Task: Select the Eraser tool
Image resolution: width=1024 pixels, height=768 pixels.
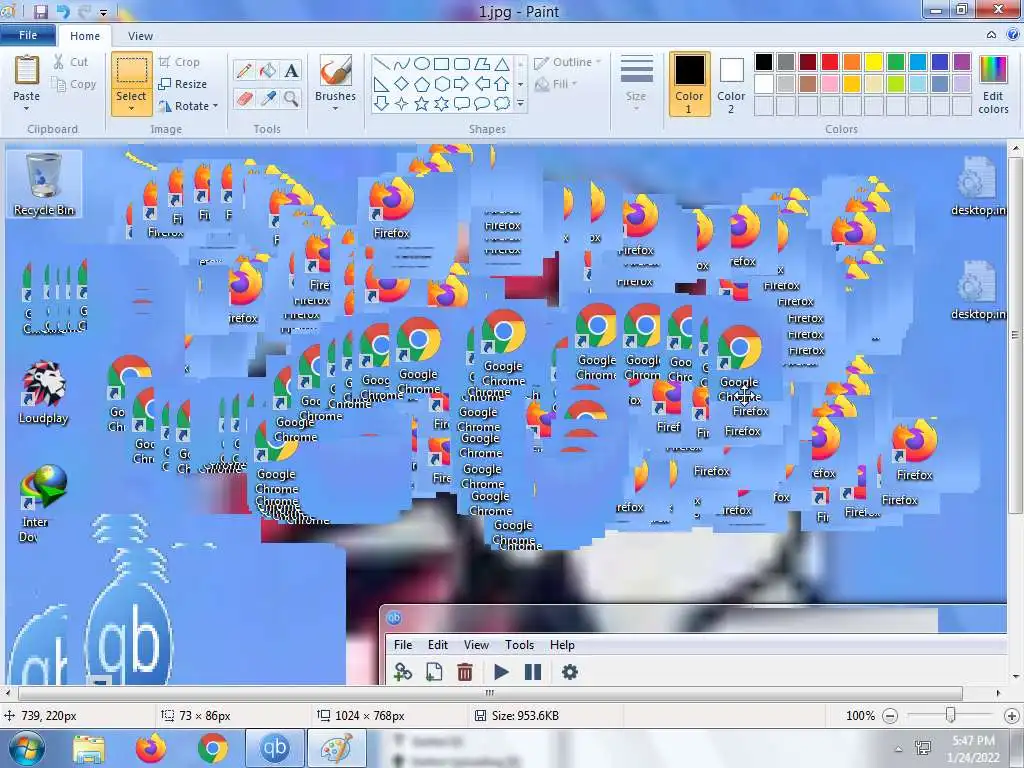Action: (244, 99)
